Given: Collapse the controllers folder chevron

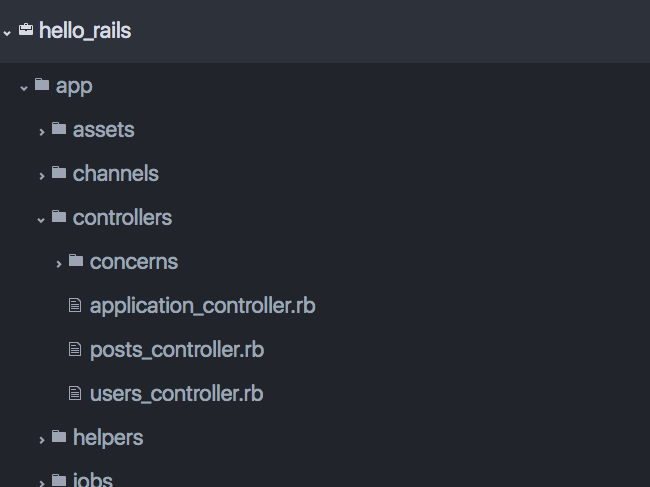Looking at the screenshot, I should click(41, 218).
